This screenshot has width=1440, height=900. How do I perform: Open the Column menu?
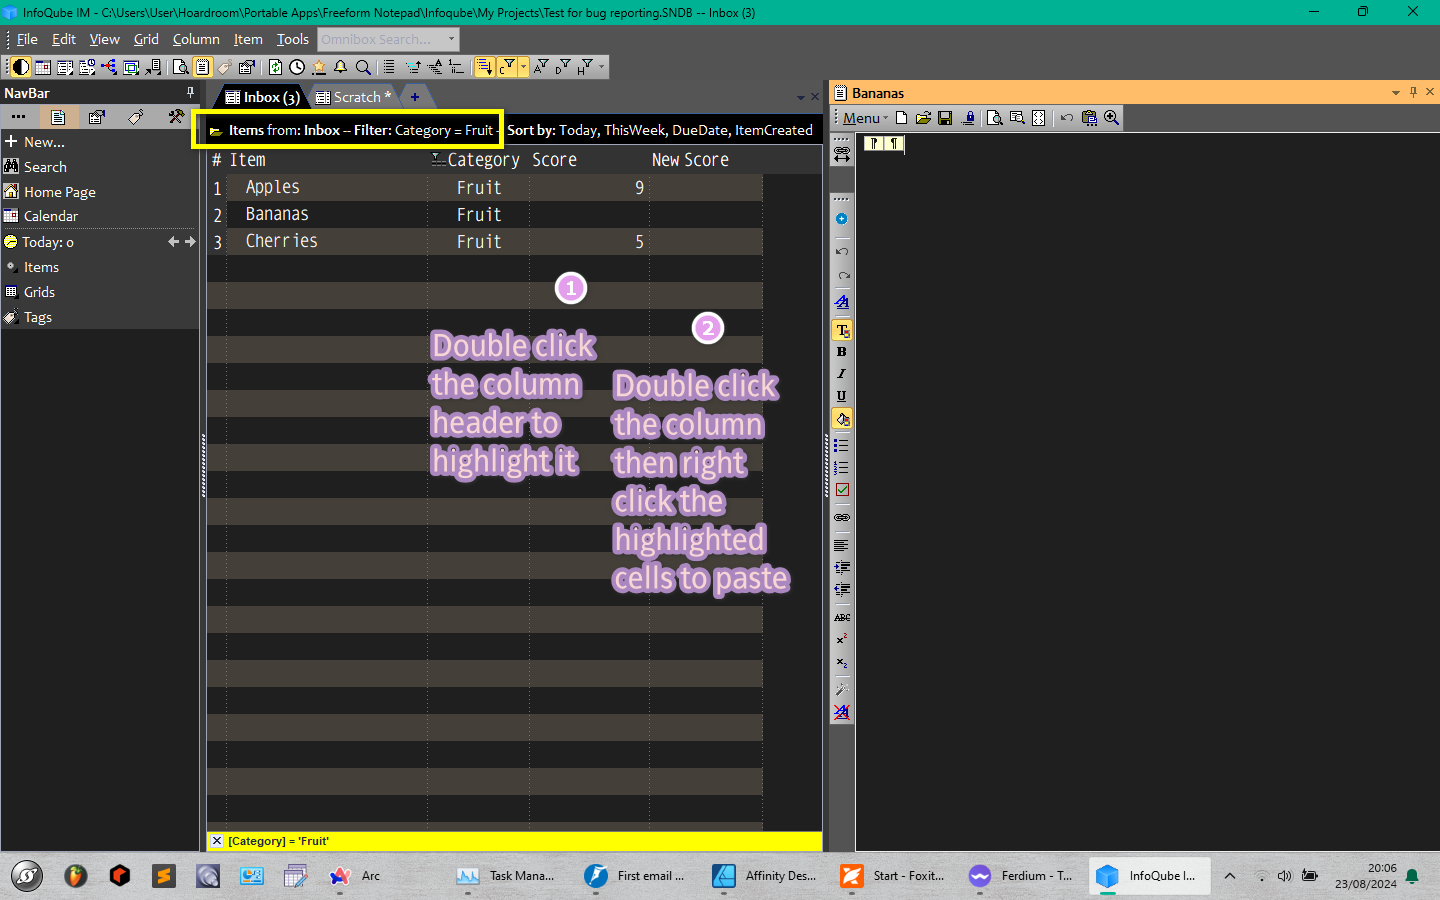point(196,39)
